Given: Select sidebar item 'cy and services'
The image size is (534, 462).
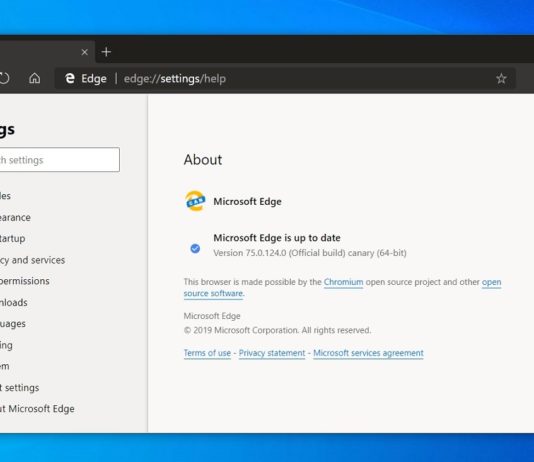Looking at the screenshot, I should click(32, 260).
